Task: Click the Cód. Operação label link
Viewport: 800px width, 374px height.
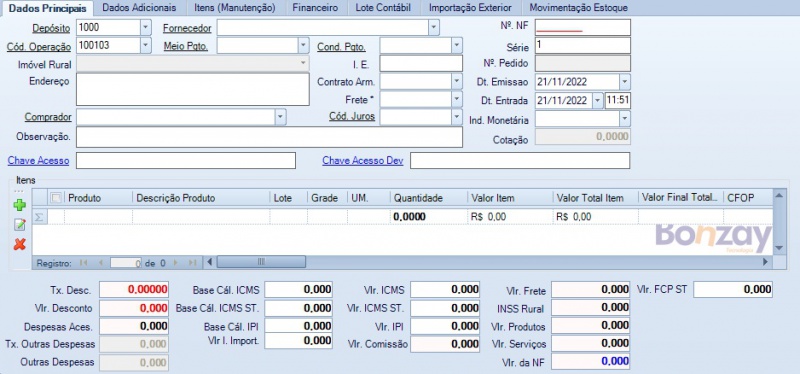Action: pos(39,47)
